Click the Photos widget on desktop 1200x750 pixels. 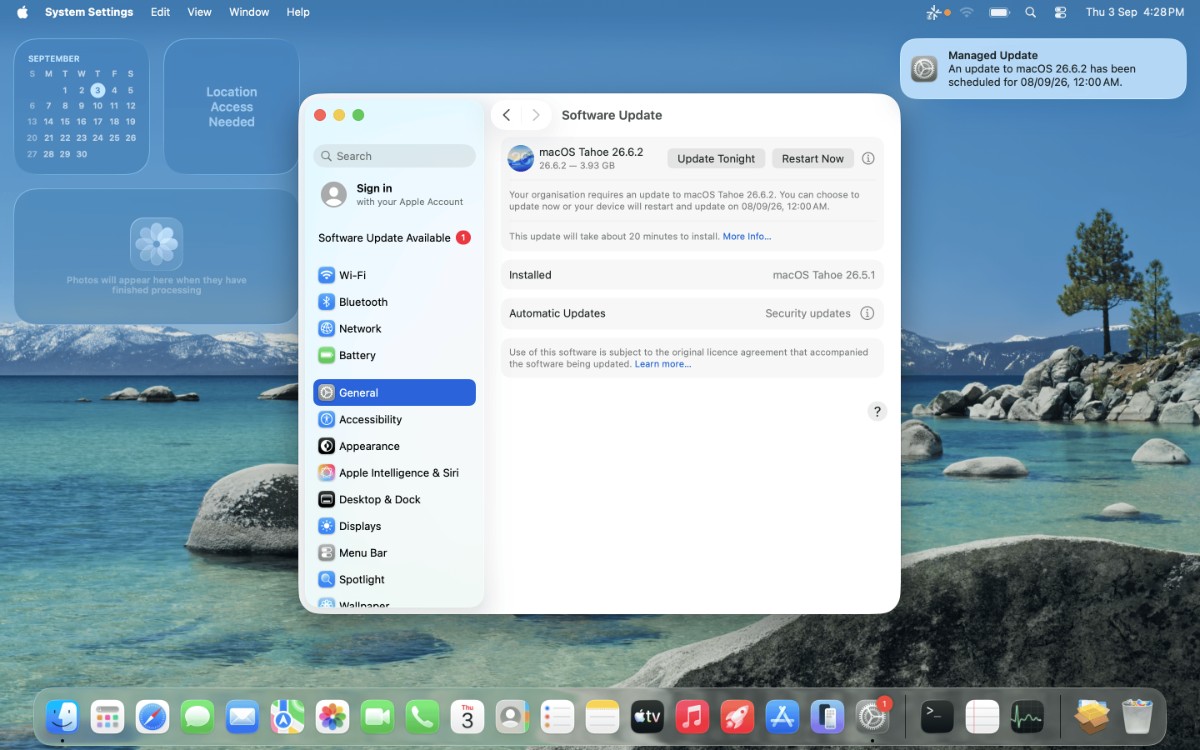coord(156,257)
